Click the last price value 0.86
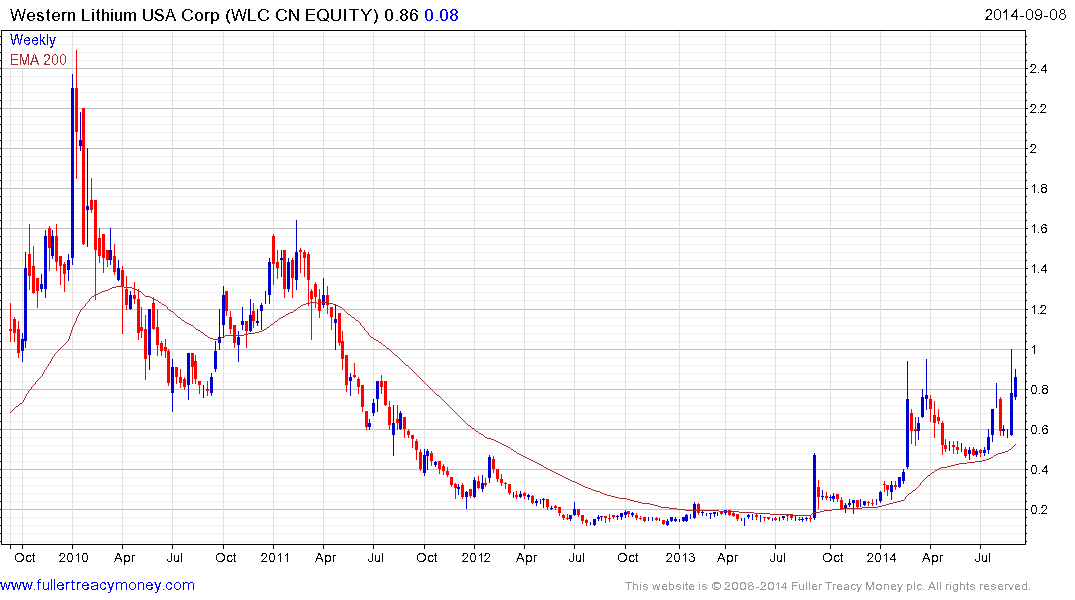The height and width of the screenshot is (600, 1075). [401, 15]
